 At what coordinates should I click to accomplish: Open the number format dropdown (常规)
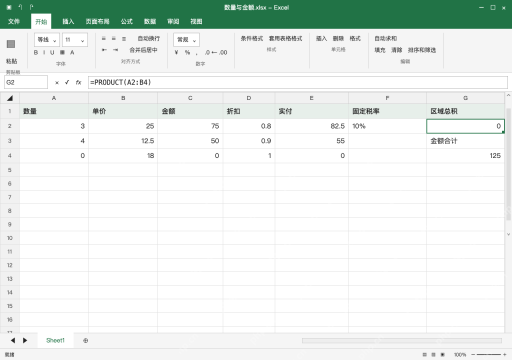tap(186, 40)
